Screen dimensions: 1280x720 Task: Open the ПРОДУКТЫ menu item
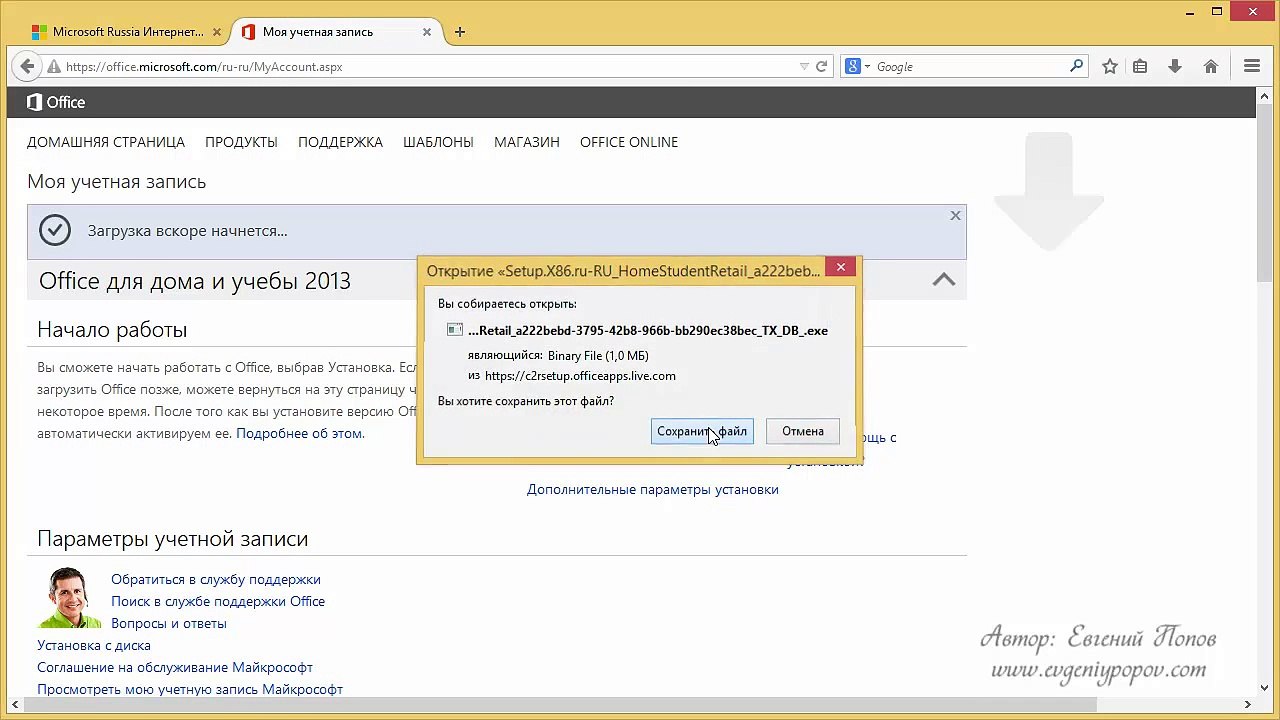point(241,142)
